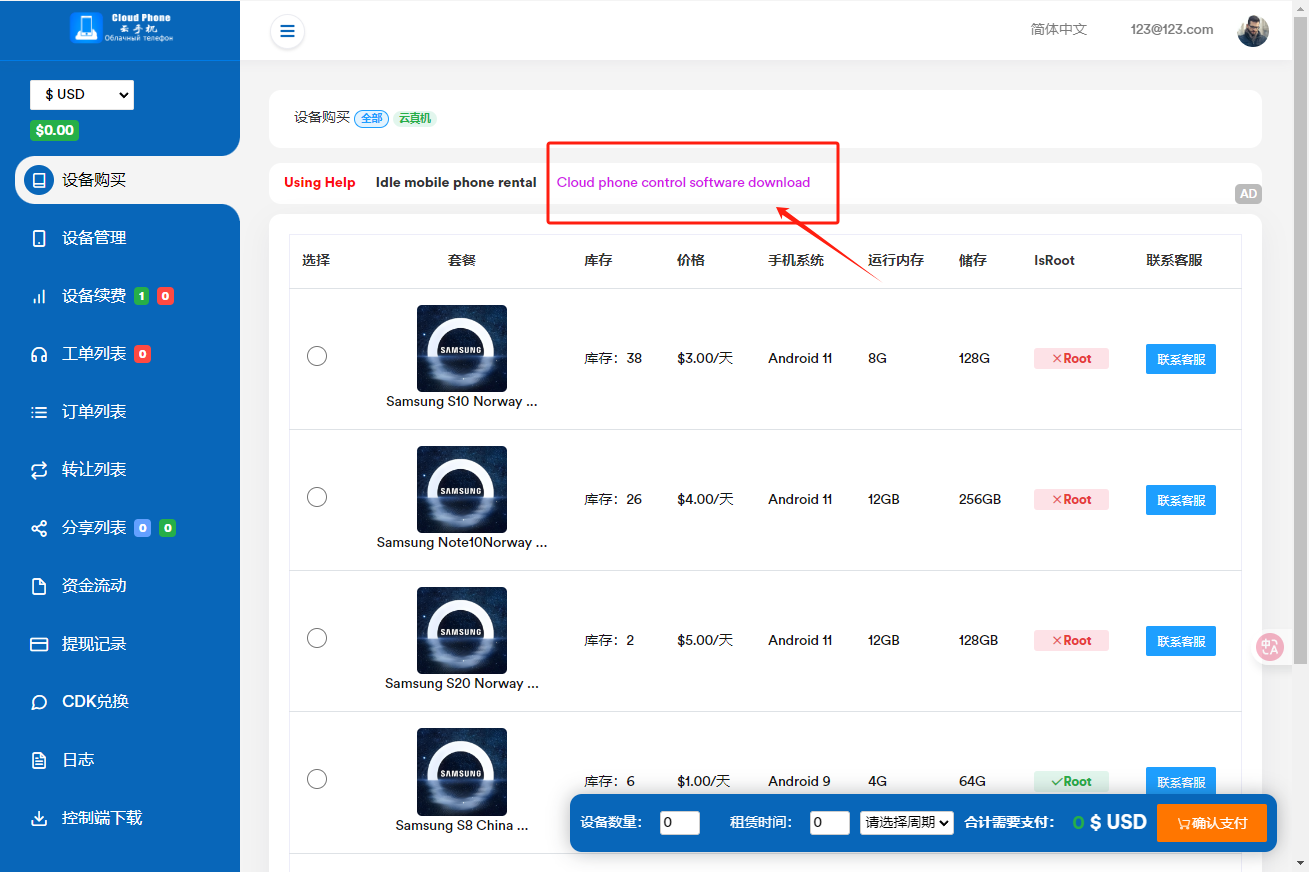This screenshot has height=872, width=1309.
Task: Click the AD badge
Action: tap(1248, 194)
